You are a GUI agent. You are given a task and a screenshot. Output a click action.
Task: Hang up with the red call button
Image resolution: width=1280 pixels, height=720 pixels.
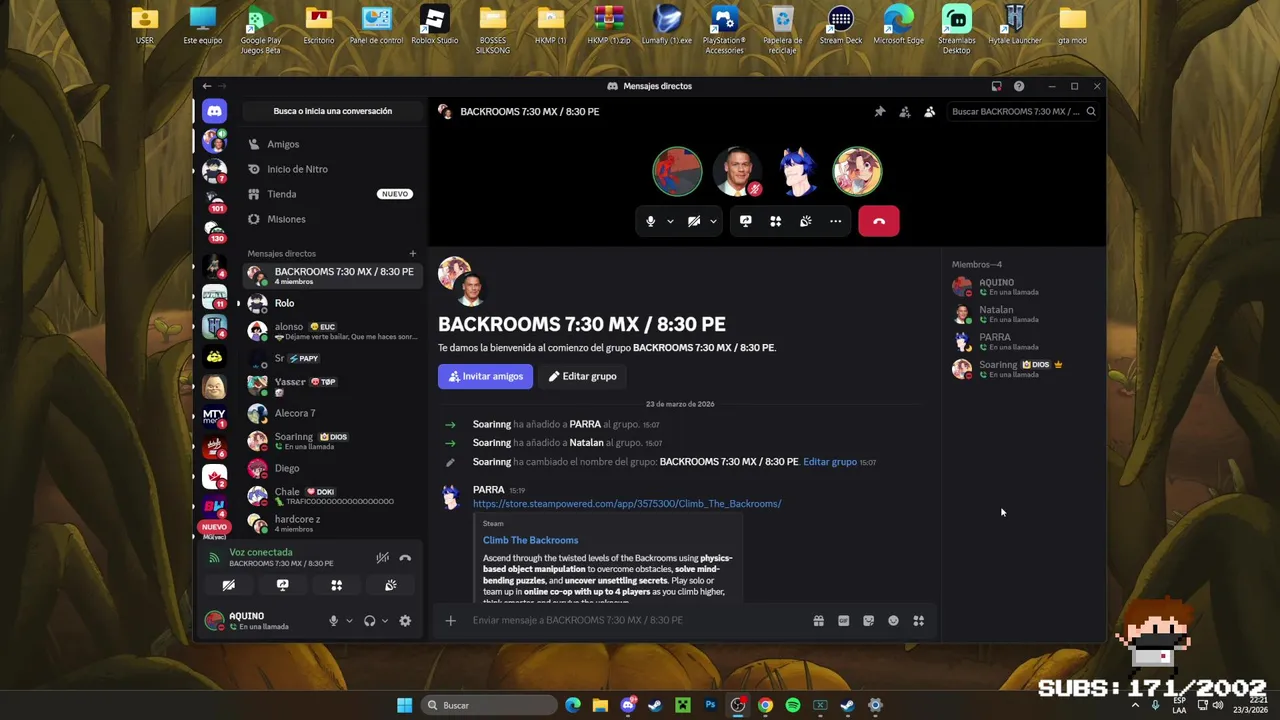click(x=878, y=221)
